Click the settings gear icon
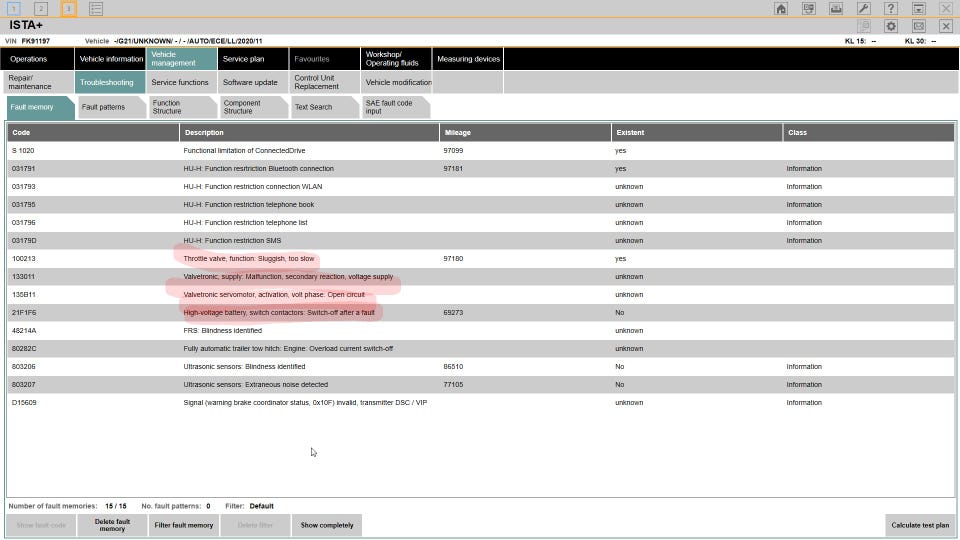The width and height of the screenshot is (960, 540). click(x=891, y=26)
